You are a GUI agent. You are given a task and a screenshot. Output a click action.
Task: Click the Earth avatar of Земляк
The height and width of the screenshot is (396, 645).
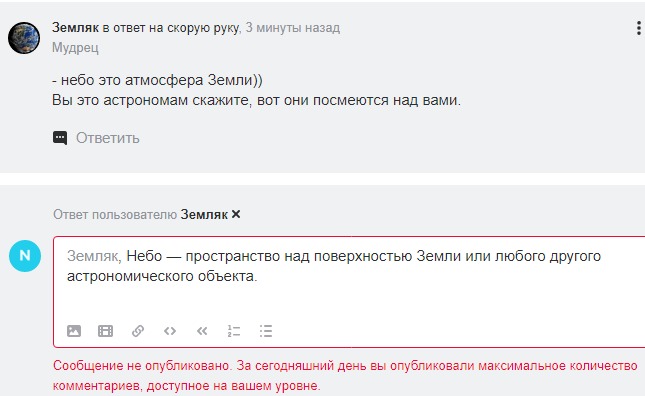coord(24,38)
